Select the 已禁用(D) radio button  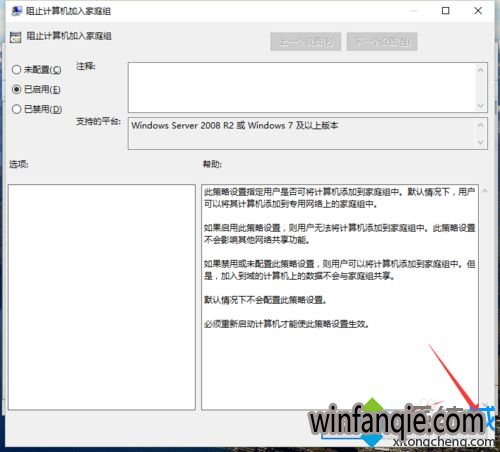coord(16,109)
